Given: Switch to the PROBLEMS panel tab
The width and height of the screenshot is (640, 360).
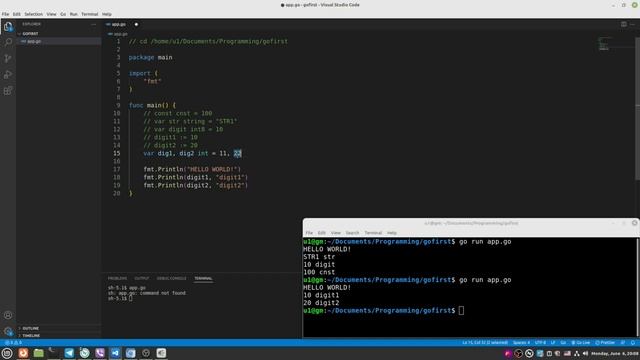Looking at the screenshot, I should [x=117, y=278].
